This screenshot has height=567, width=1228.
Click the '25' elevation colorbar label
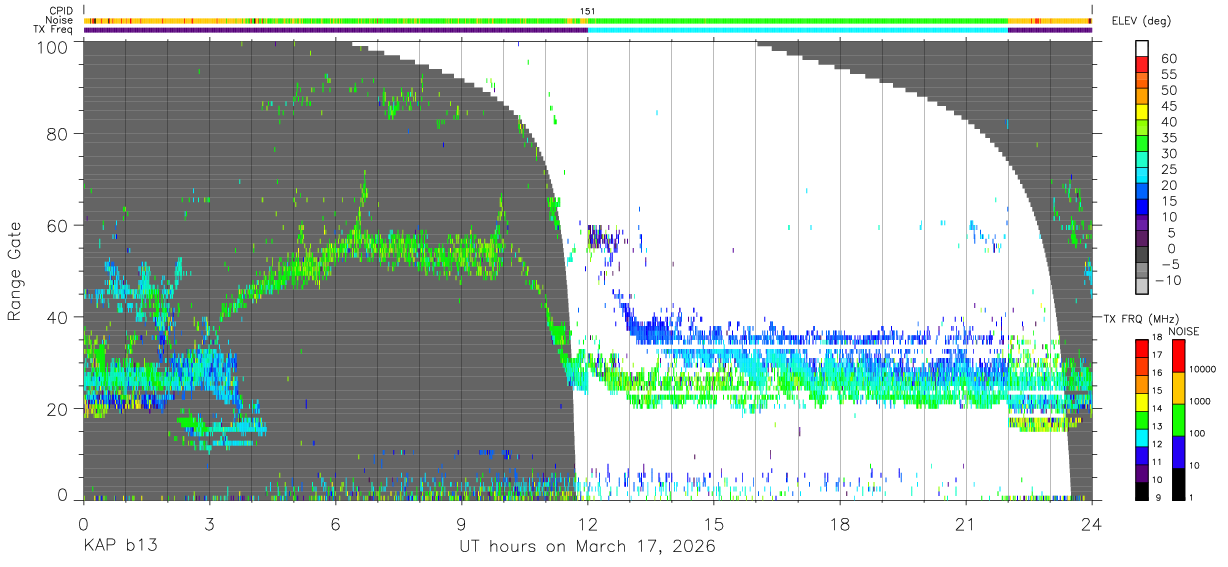tap(1168, 170)
